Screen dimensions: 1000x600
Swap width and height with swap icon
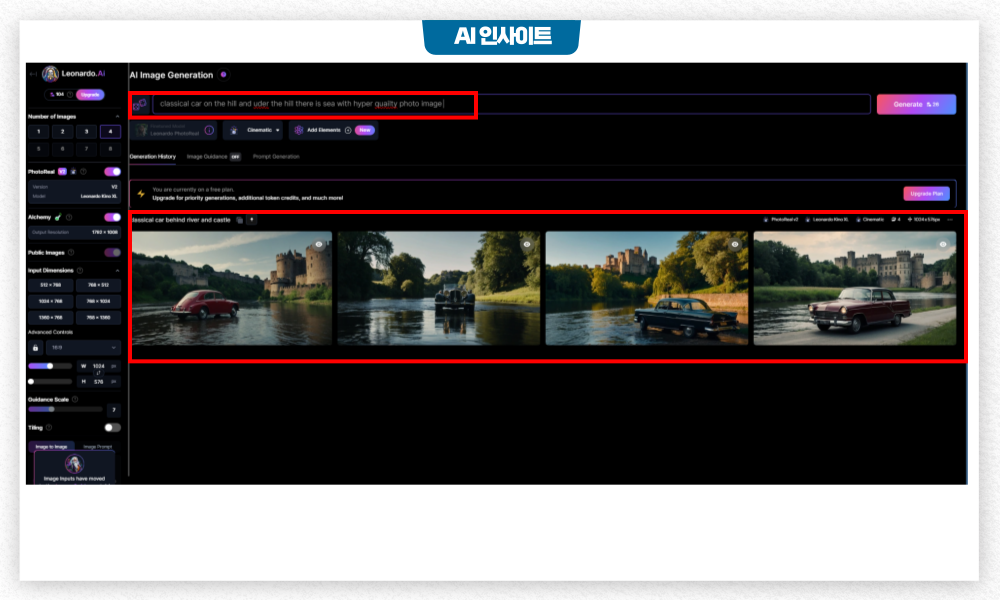98,374
